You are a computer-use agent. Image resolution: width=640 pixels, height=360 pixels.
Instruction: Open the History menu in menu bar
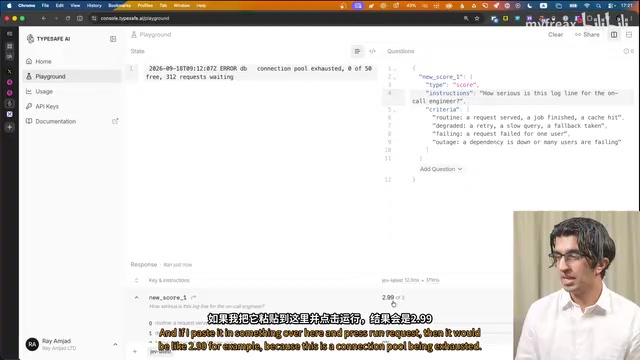point(94,6)
